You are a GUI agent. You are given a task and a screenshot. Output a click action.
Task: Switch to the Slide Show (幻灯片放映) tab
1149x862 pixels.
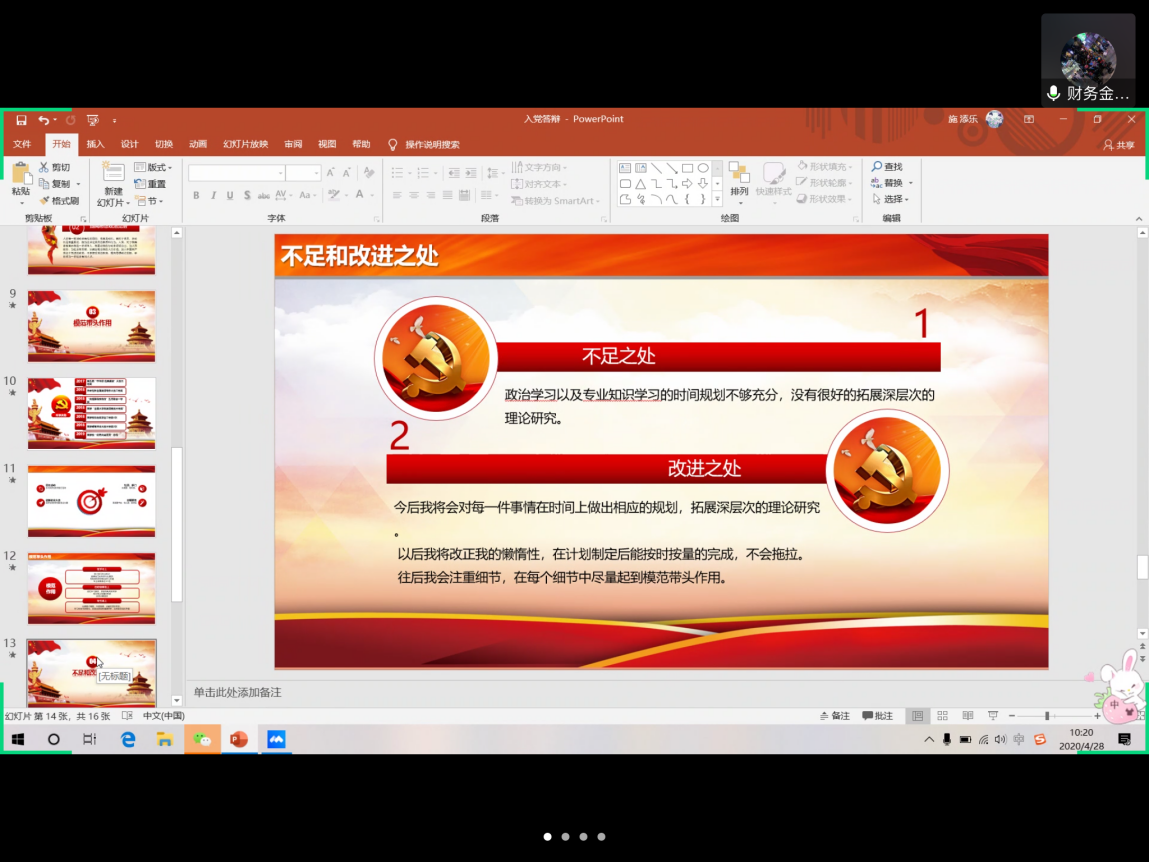point(245,145)
